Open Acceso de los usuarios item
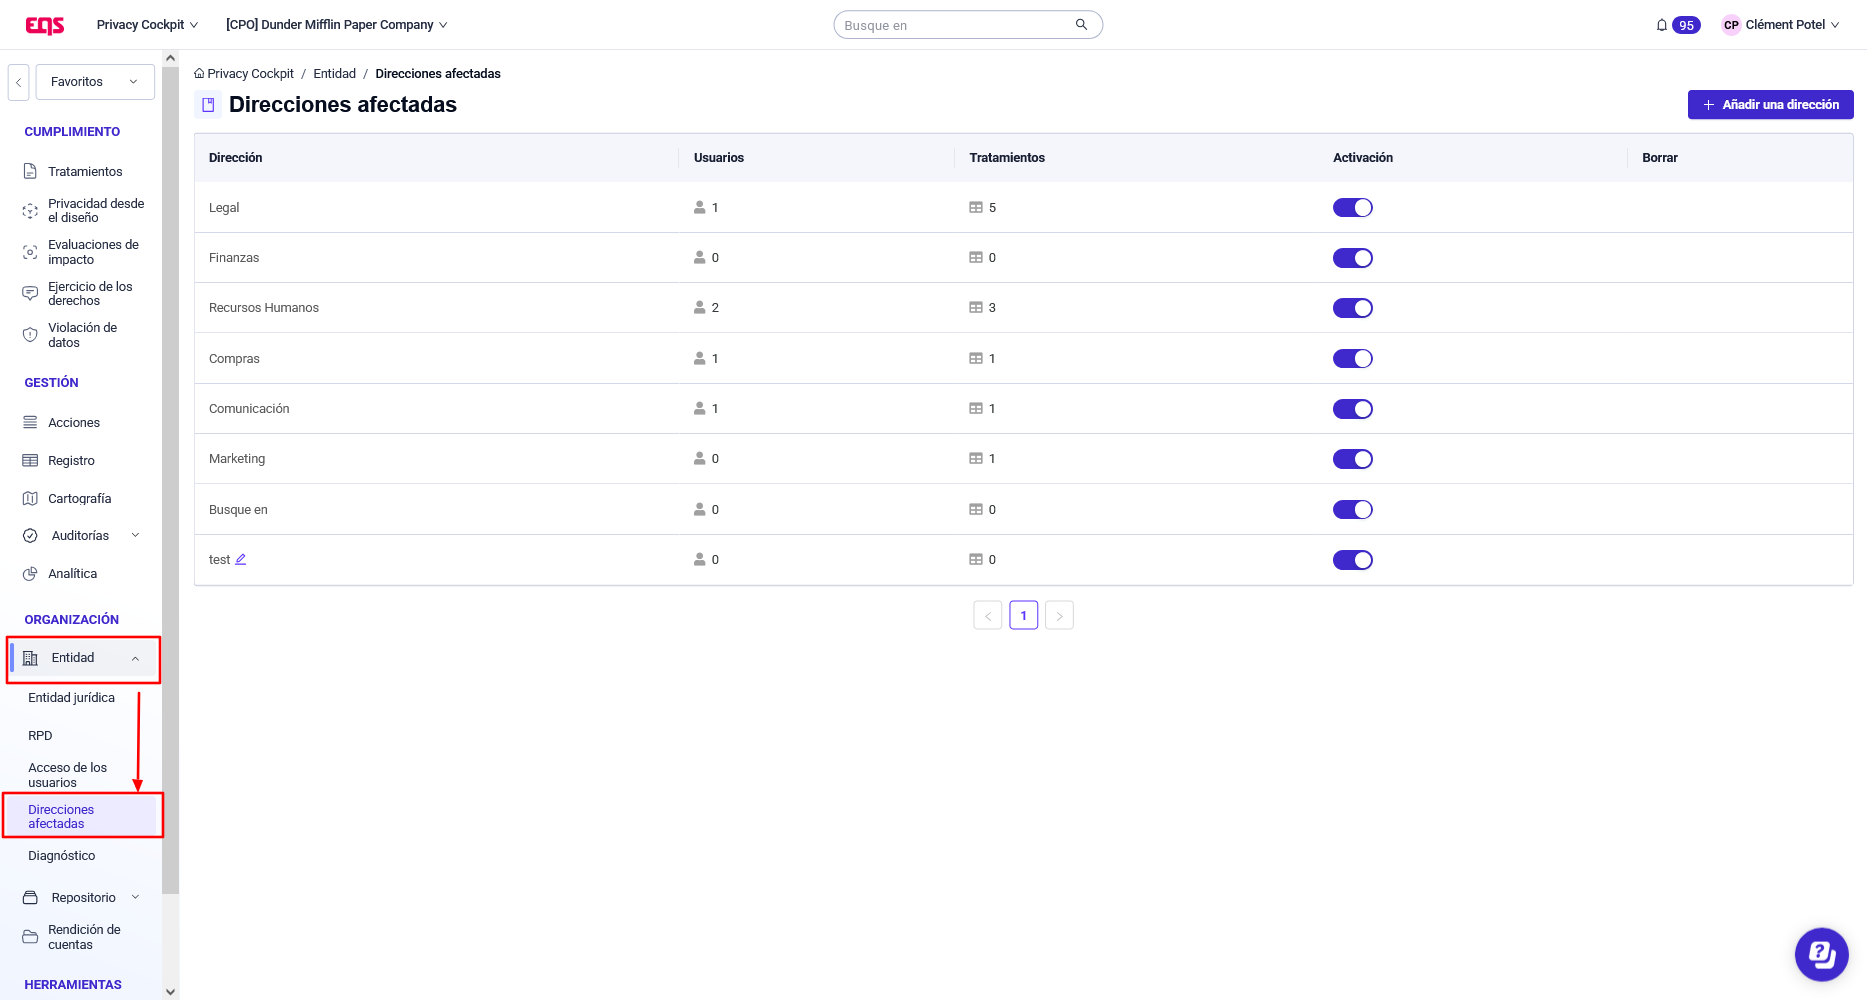This screenshot has width=1867, height=1000. coord(67,775)
